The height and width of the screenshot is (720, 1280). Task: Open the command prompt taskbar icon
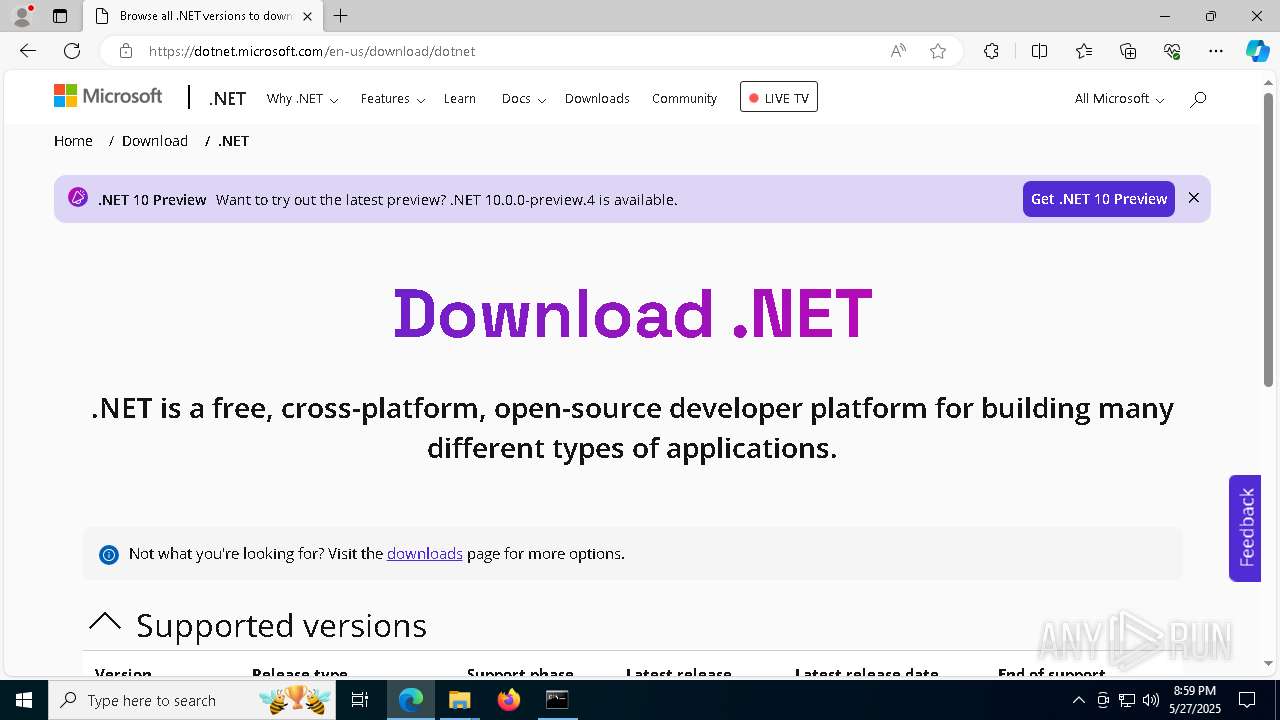pos(557,700)
